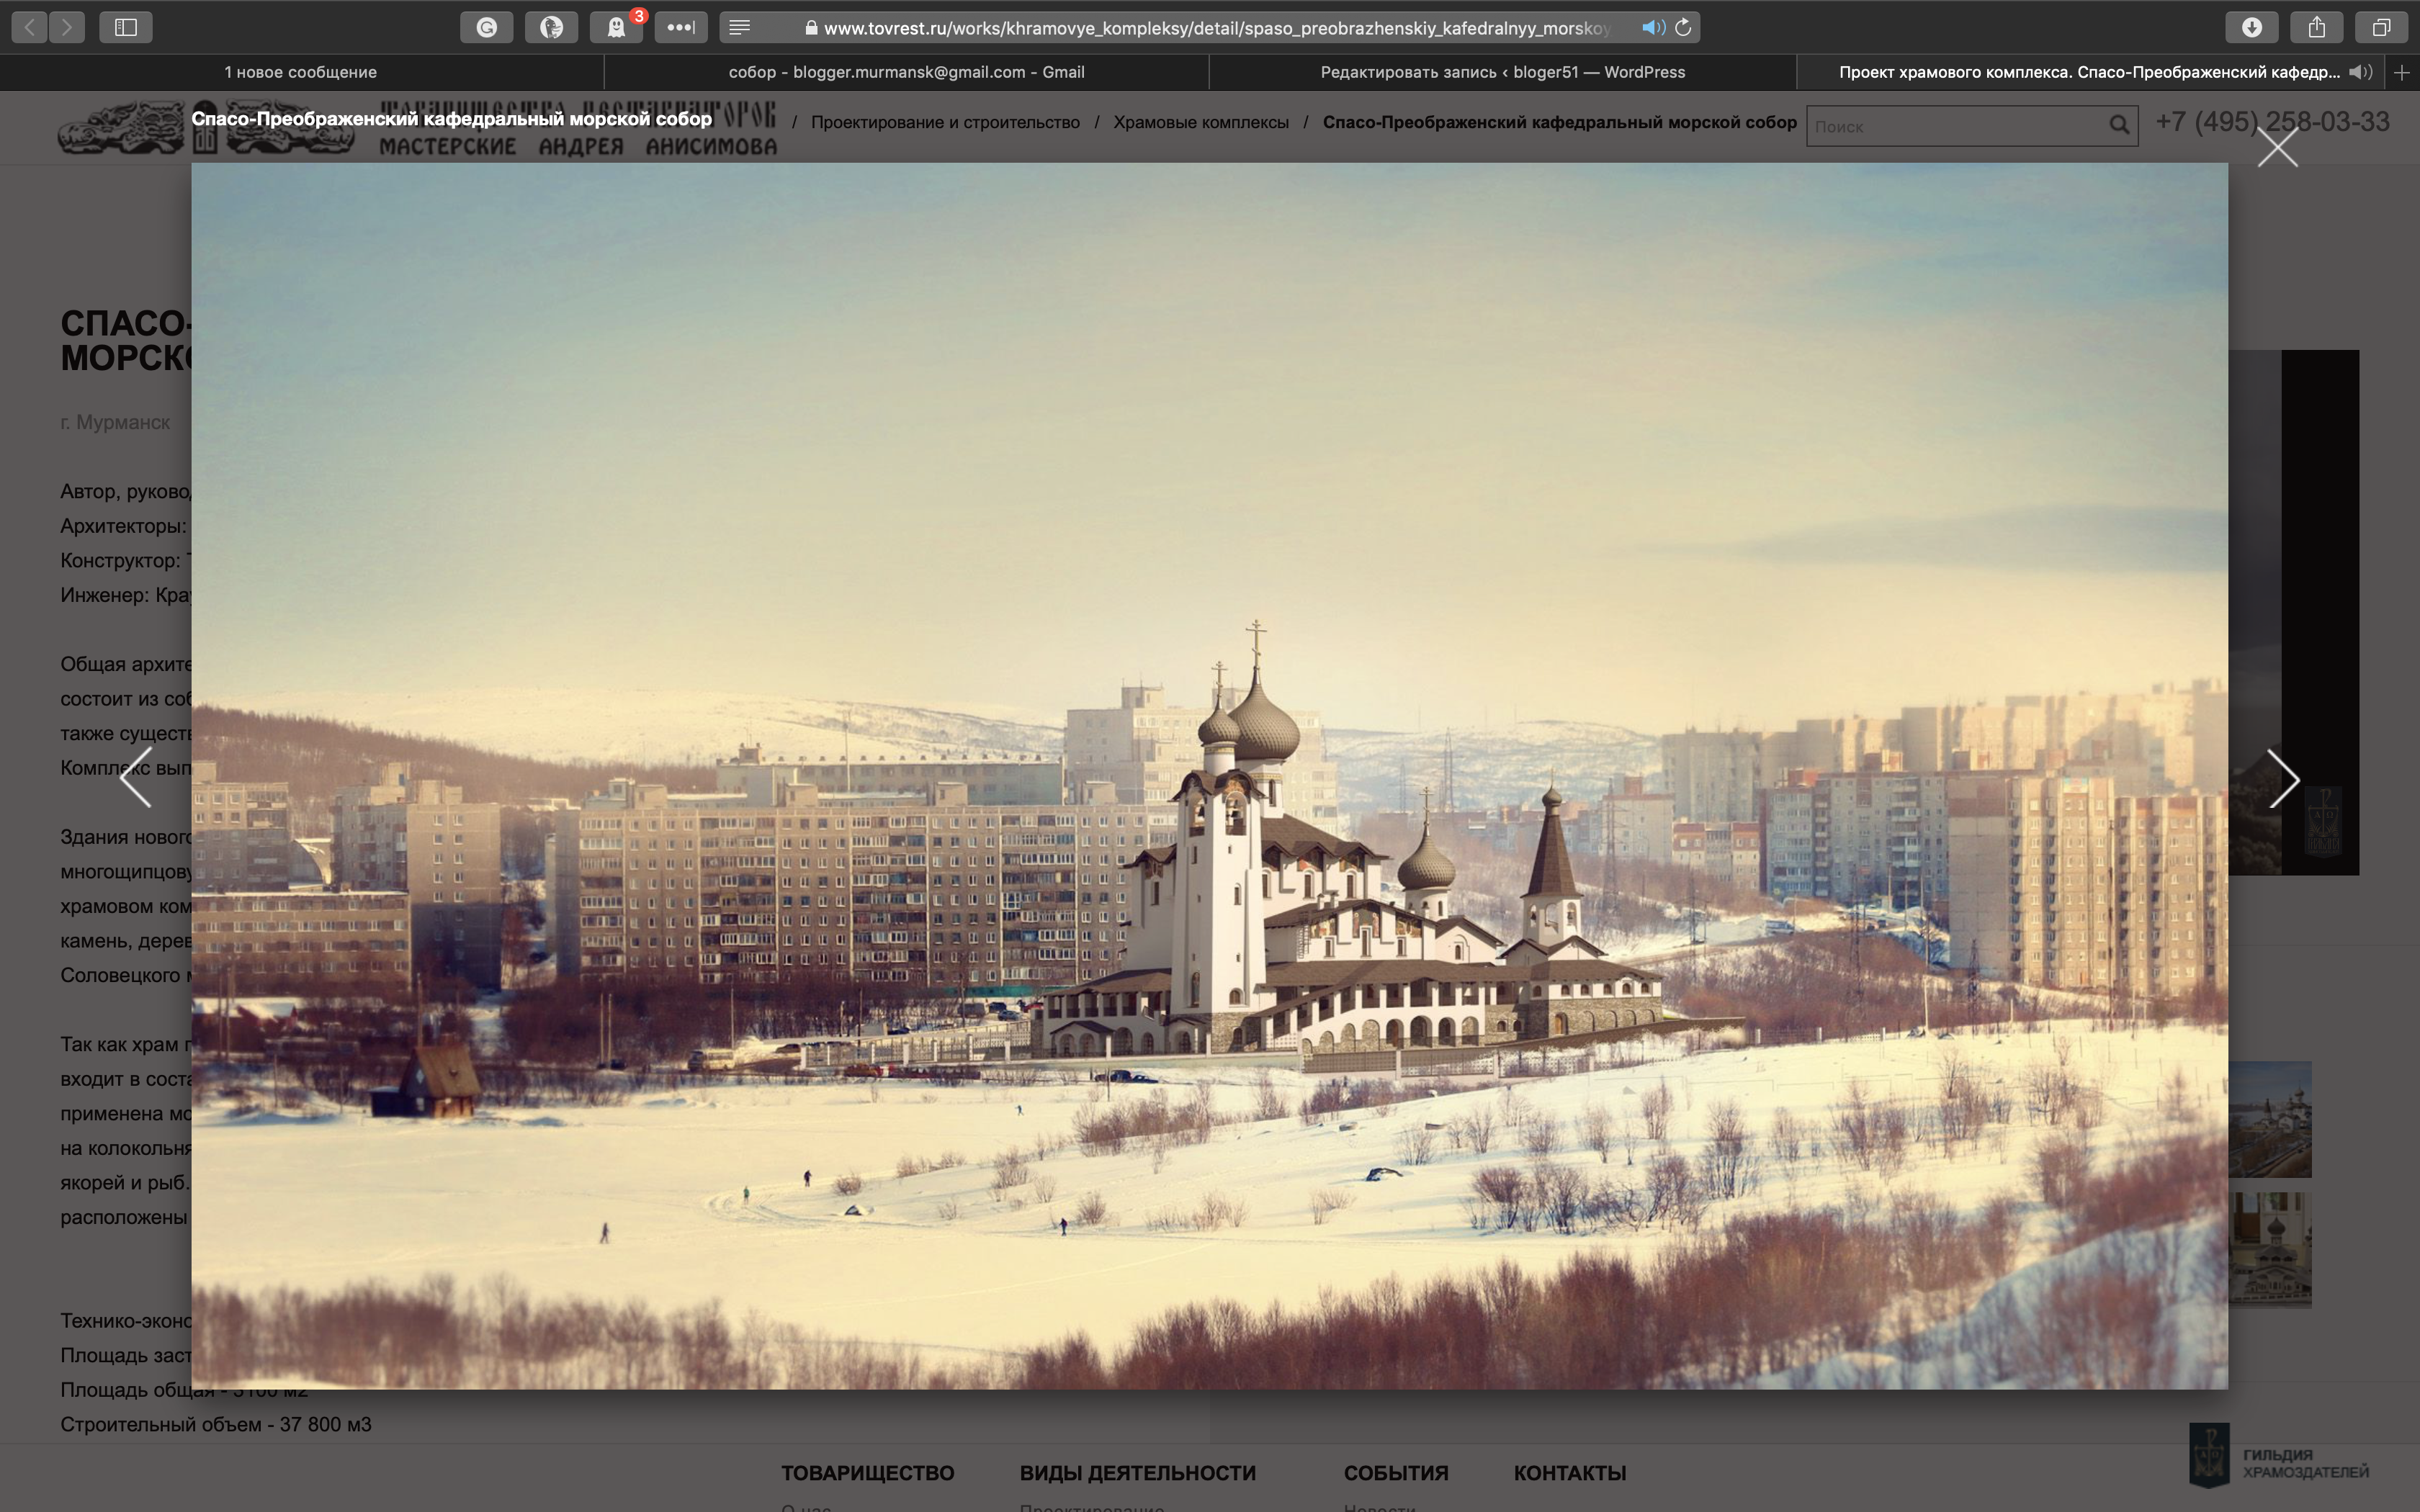Click the cathedral rendering in lightbox
2420x1512 pixels.
point(1209,775)
